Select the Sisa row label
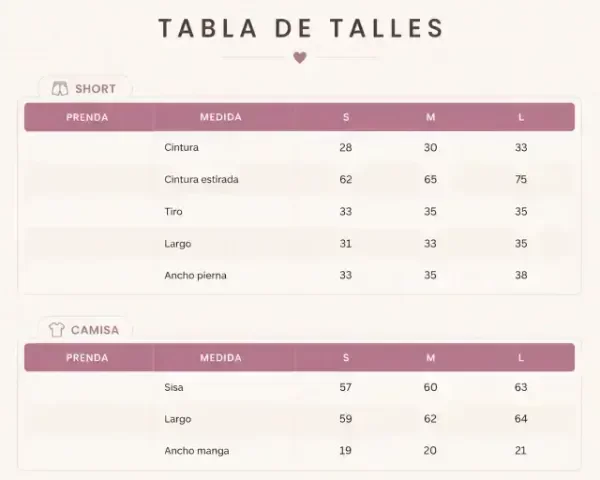600x480 pixels. pyautogui.click(x=174, y=387)
